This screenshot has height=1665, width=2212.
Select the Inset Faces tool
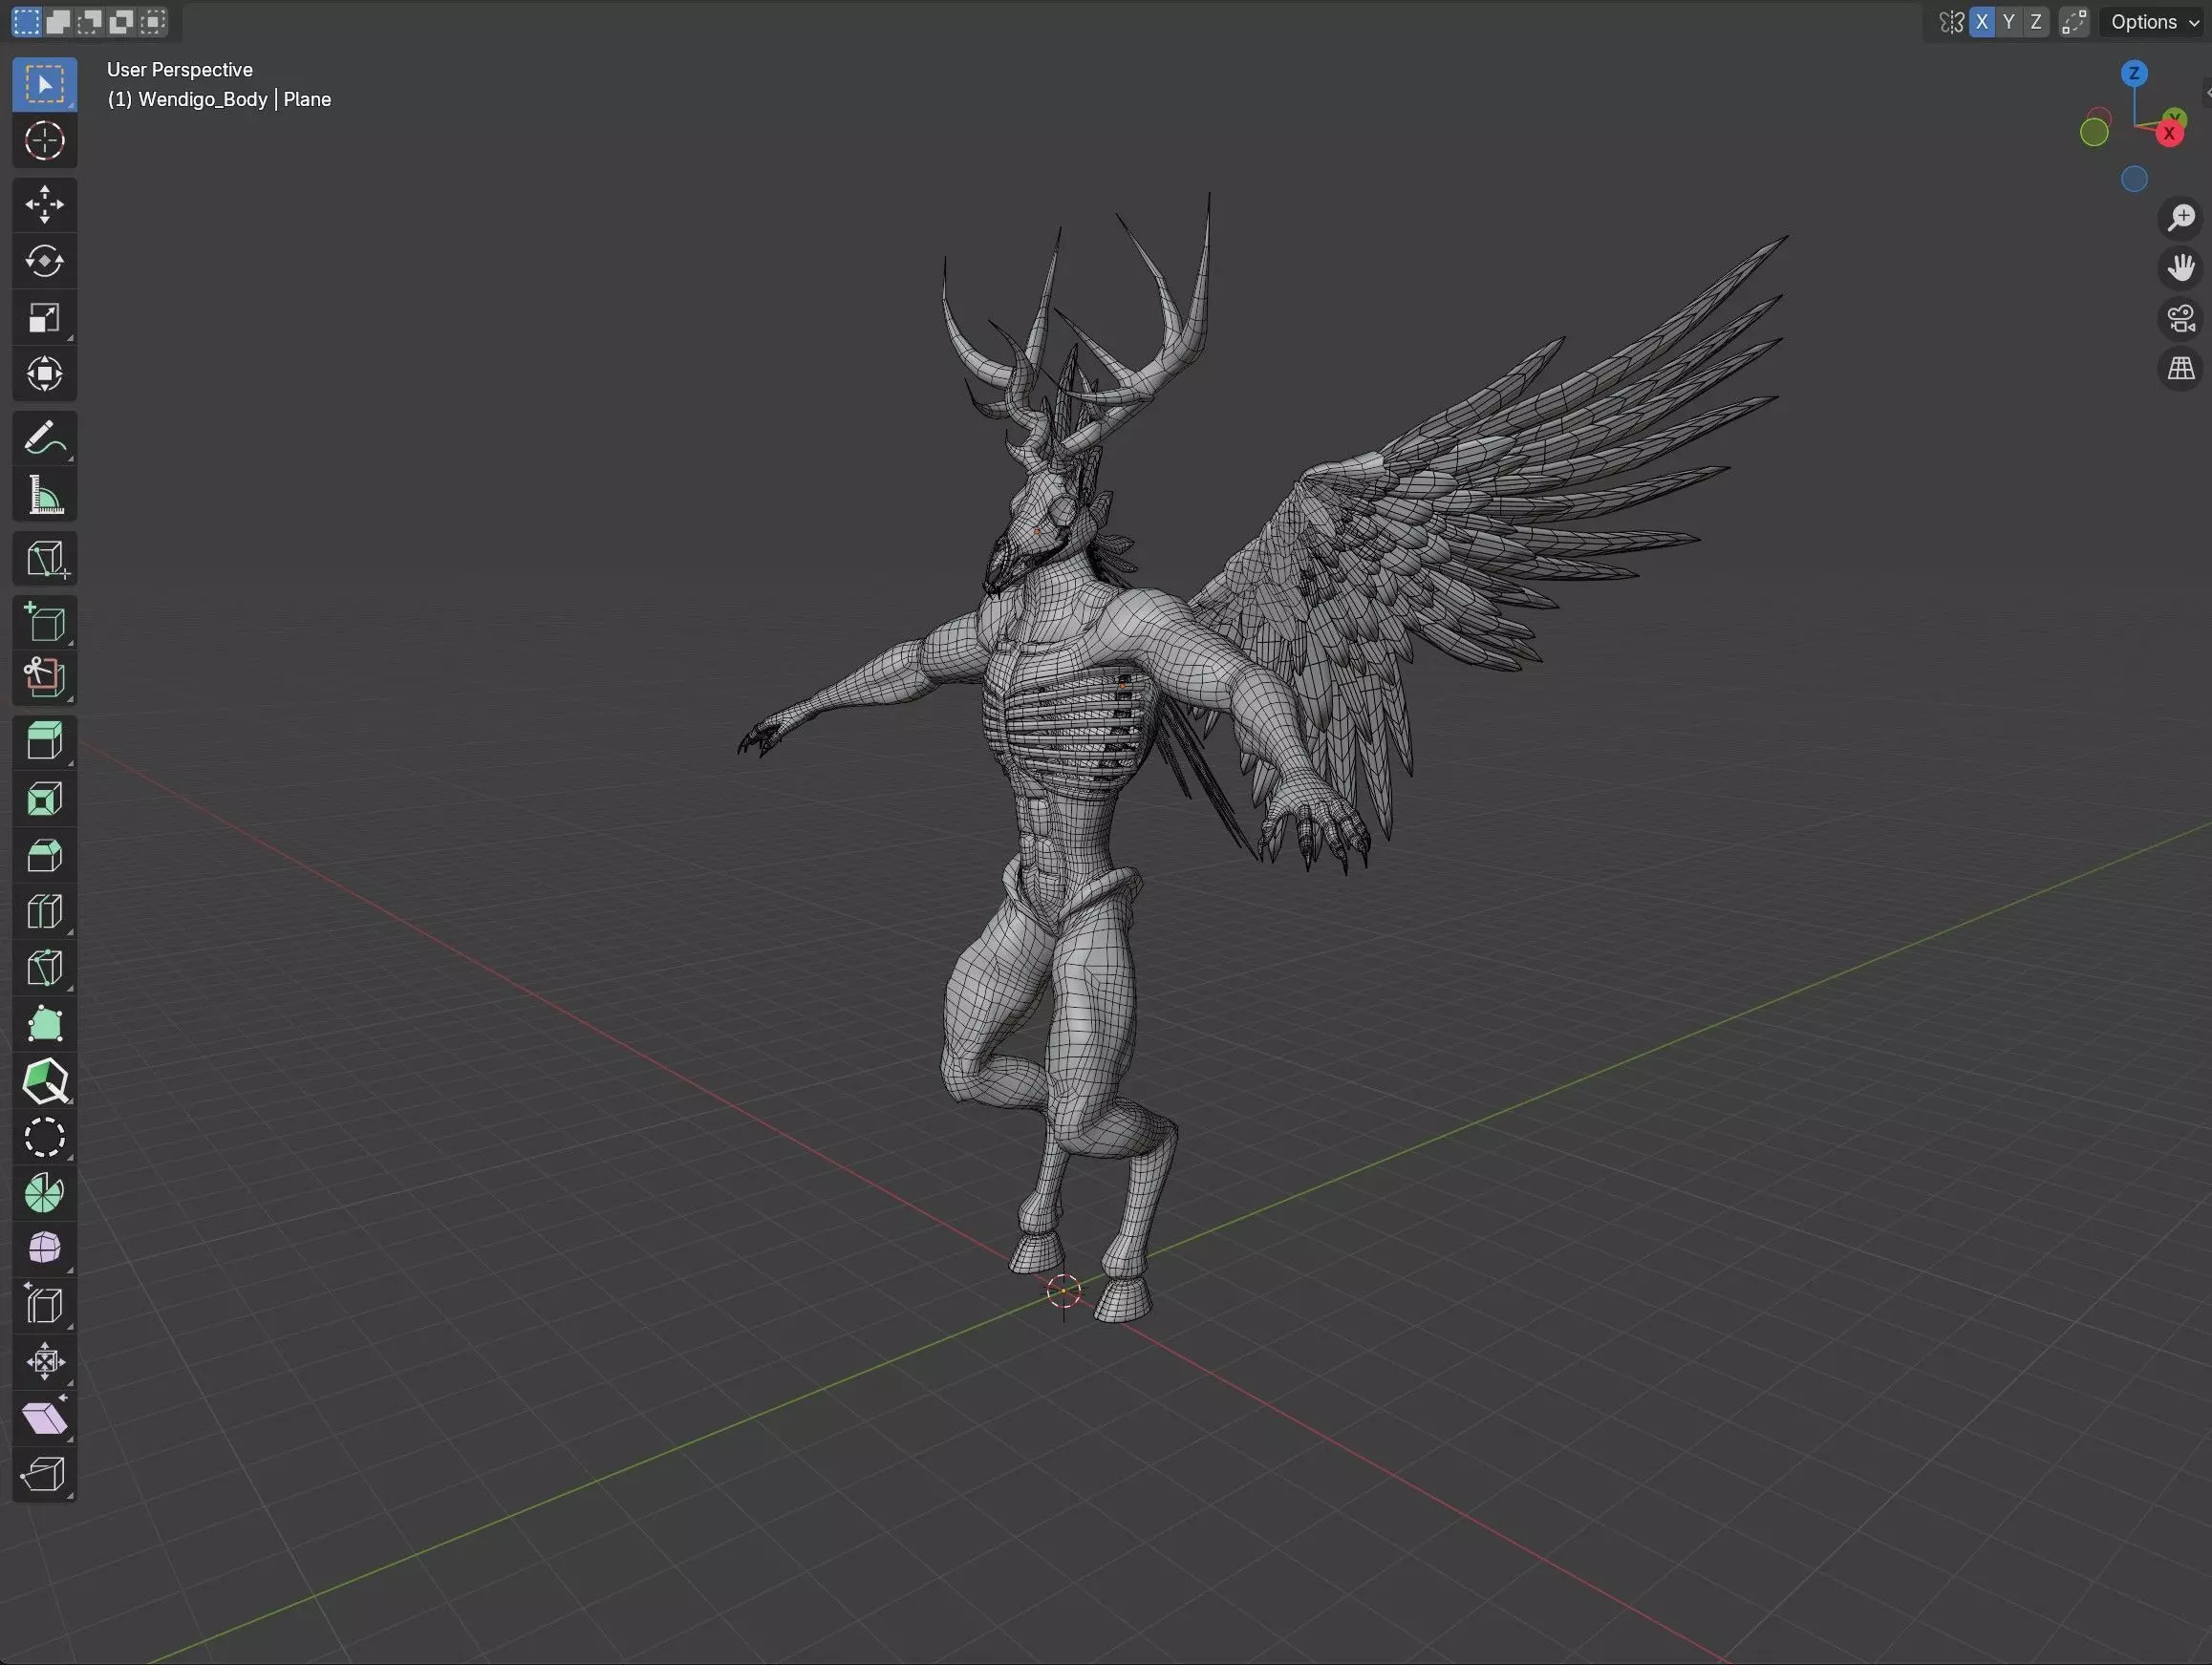point(44,799)
